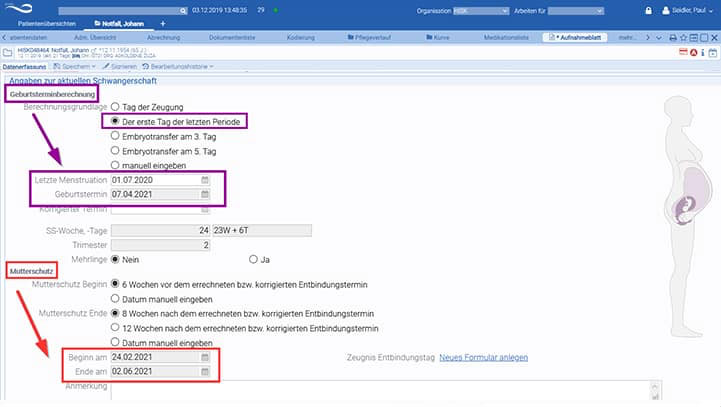Choose 12 Wochen nach Entbindungstermin option
This screenshot has height=407, width=721.
(x=115, y=328)
